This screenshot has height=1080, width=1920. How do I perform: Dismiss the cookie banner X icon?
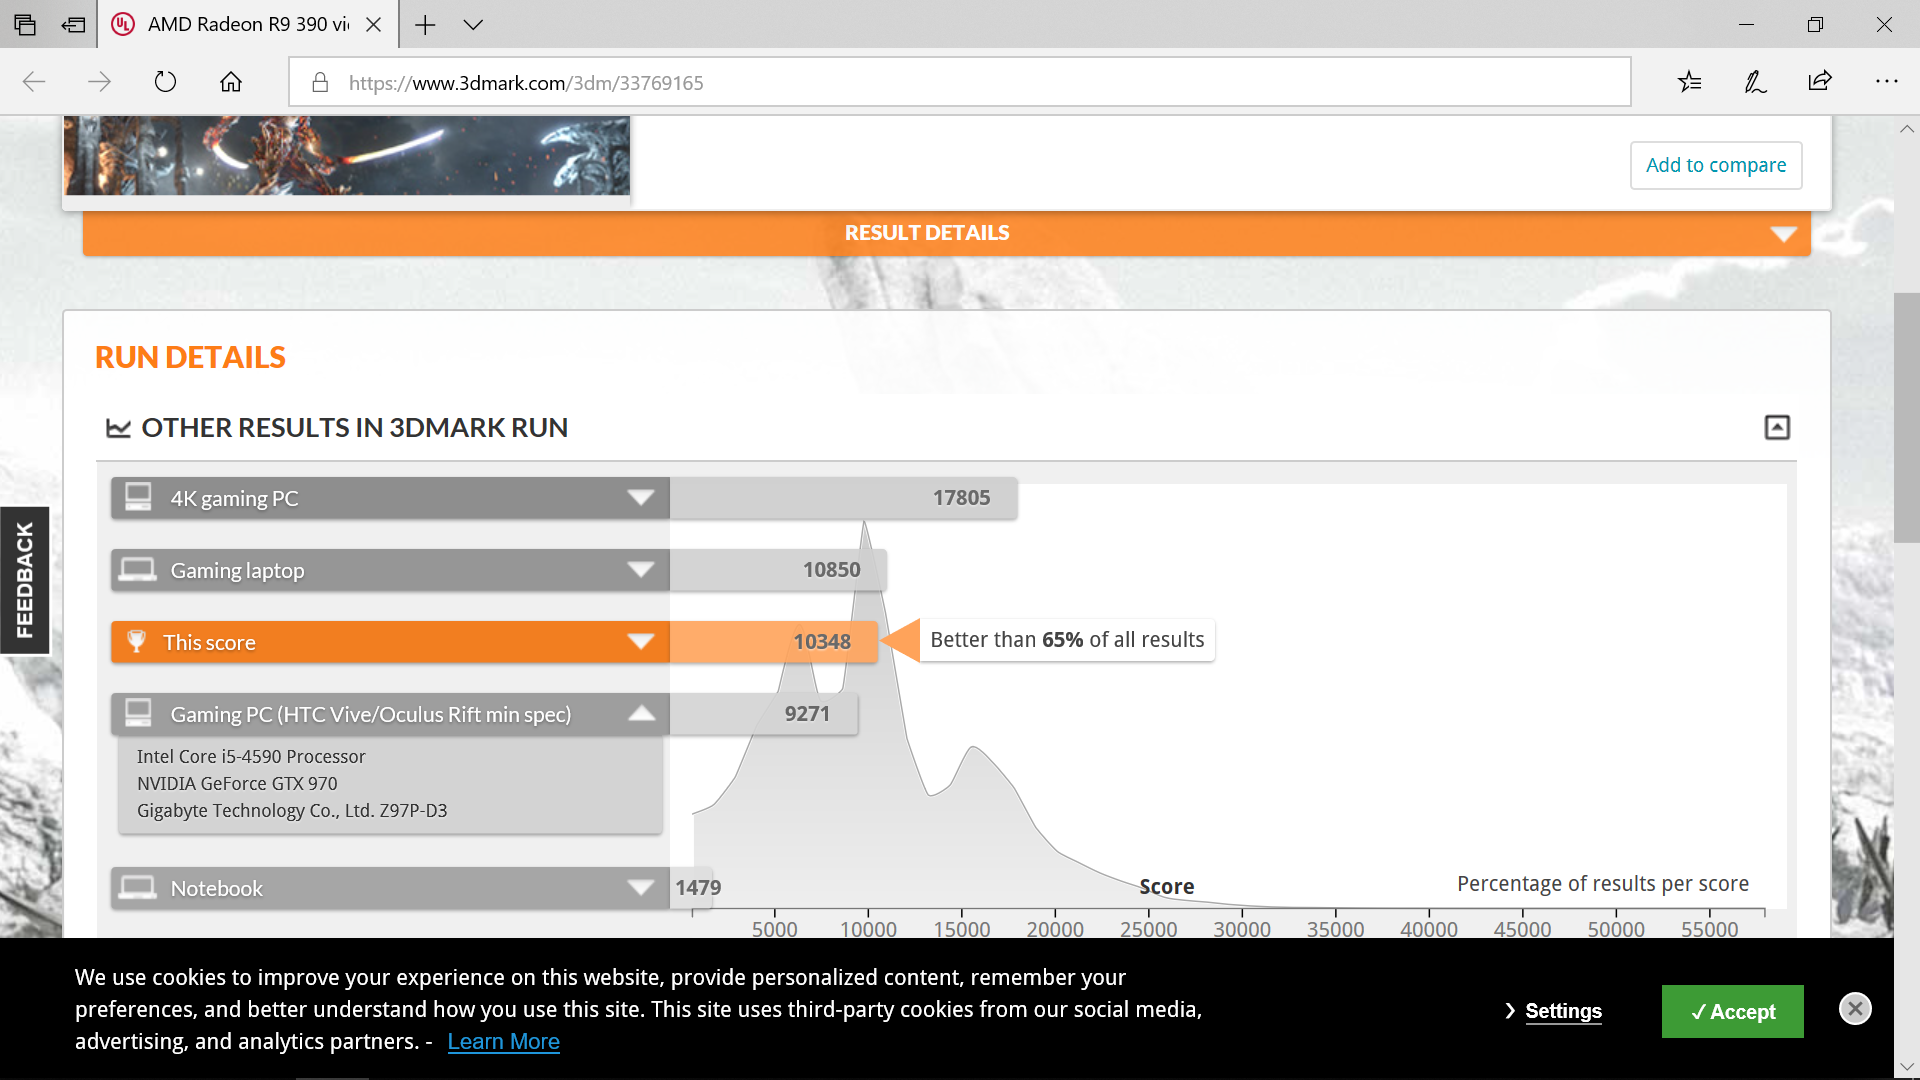click(1855, 1009)
